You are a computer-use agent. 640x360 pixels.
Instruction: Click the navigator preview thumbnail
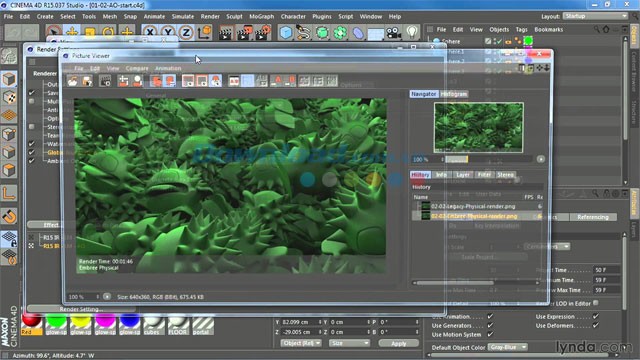click(x=479, y=127)
